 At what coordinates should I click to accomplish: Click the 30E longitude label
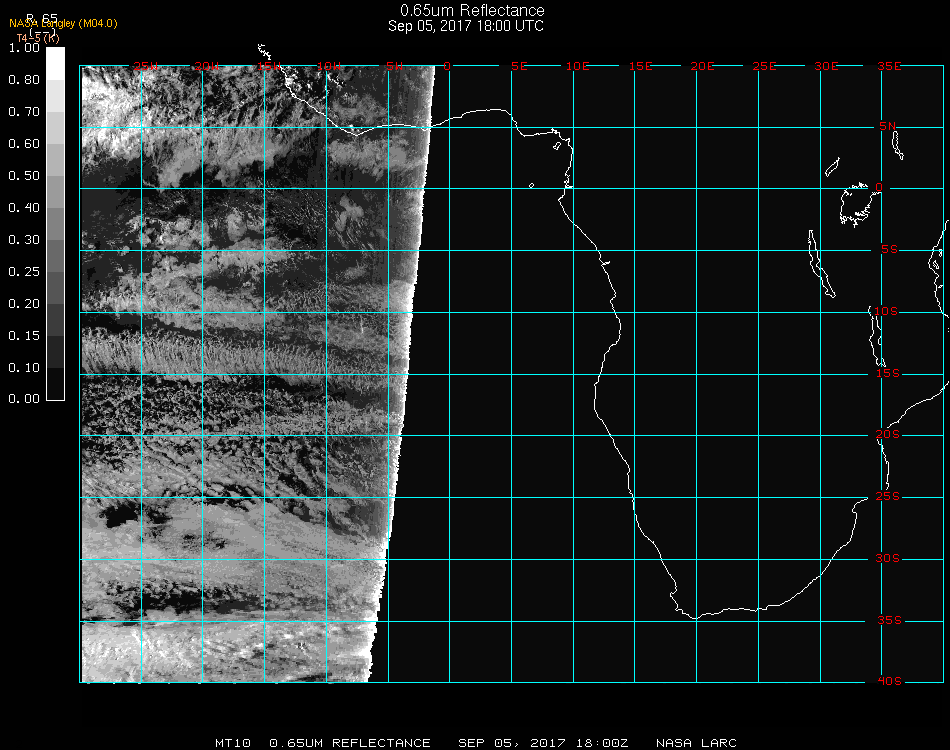click(x=826, y=66)
